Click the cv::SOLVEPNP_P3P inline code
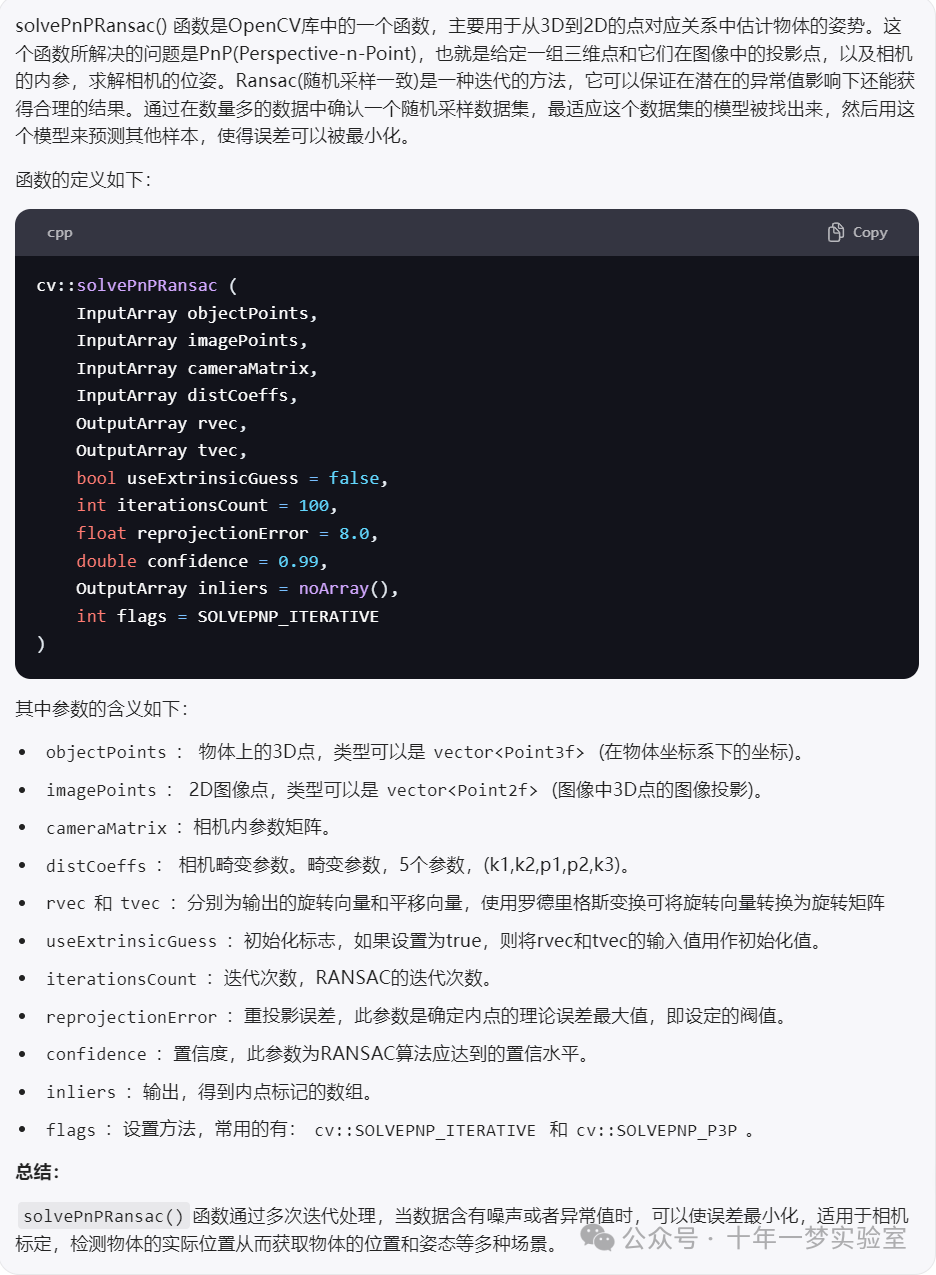This screenshot has height=1275, width=936. (657, 1130)
